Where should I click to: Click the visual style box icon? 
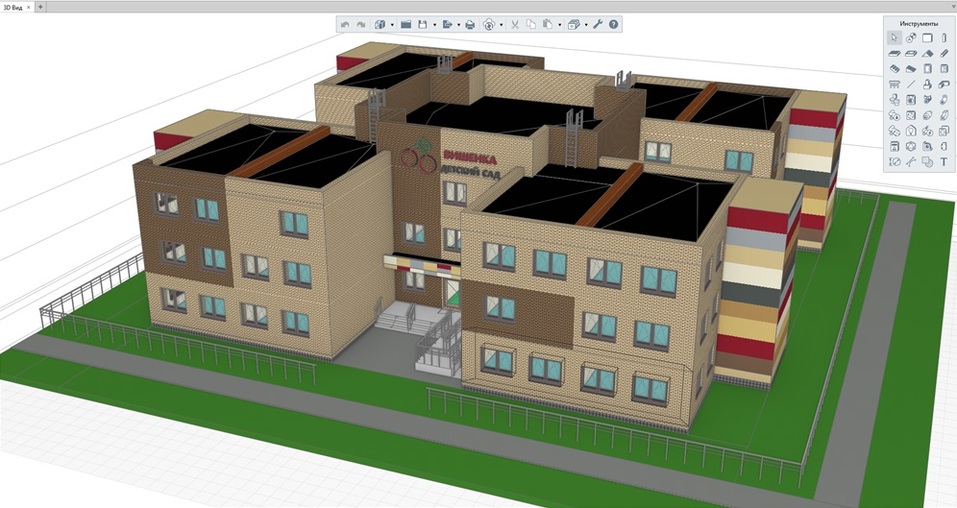(x=574, y=24)
